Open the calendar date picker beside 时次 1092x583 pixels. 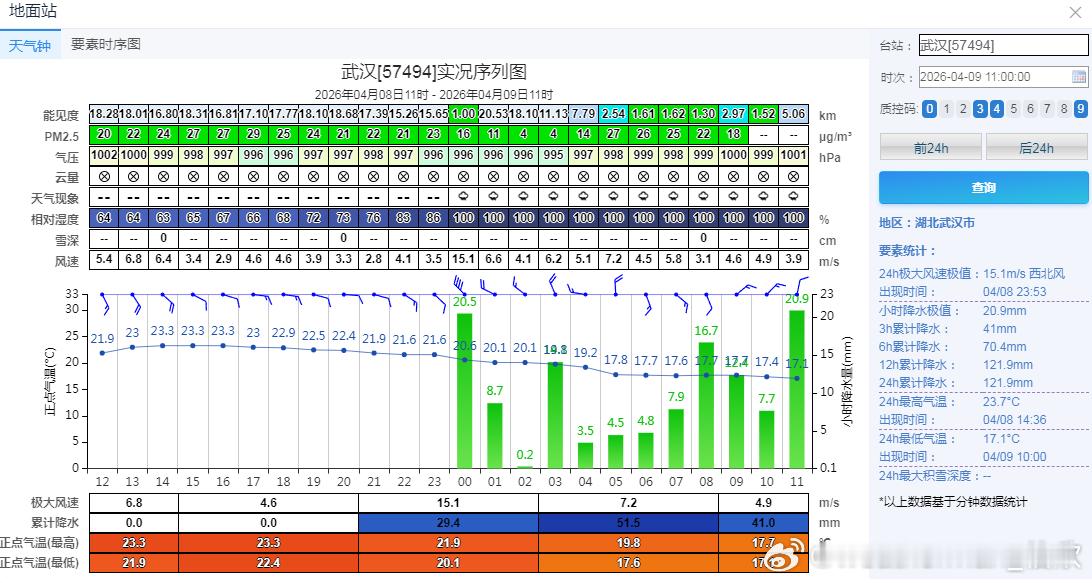pyautogui.click(x=1081, y=77)
